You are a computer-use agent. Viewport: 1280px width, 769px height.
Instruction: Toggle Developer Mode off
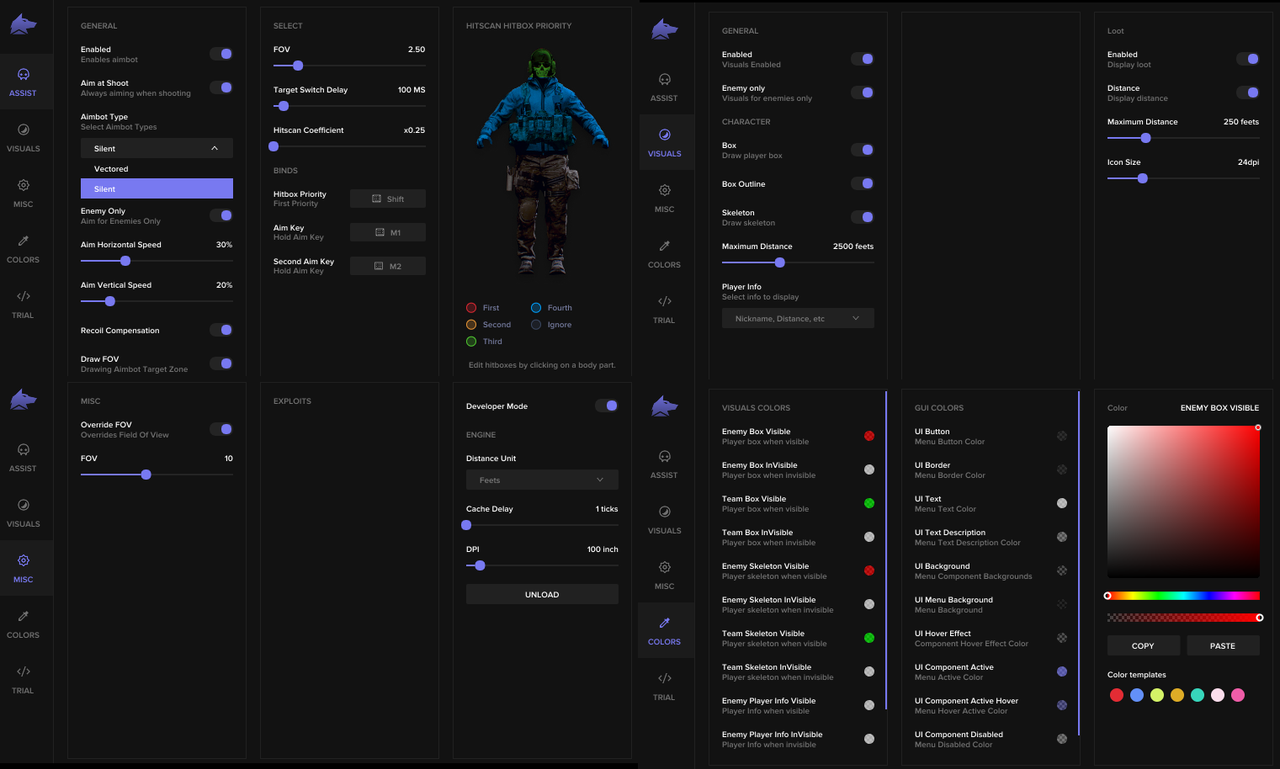606,406
